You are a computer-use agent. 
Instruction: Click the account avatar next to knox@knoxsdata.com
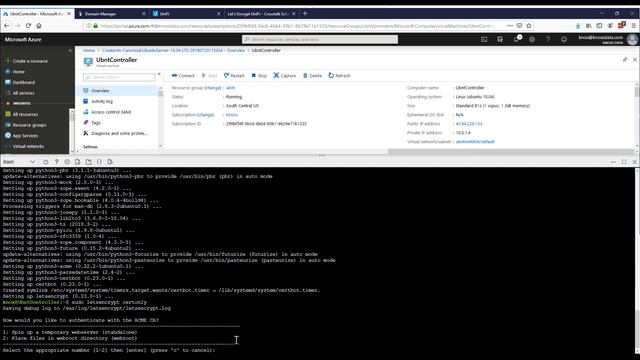point(632,39)
